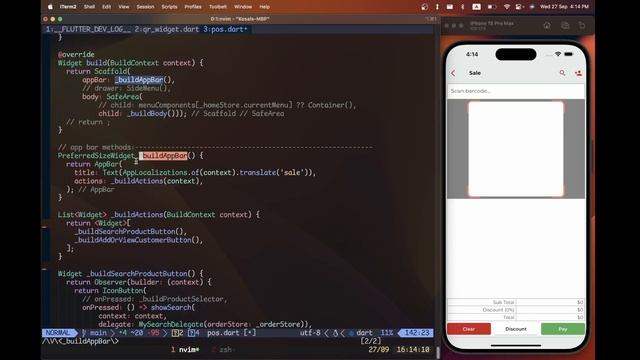This screenshot has height=360, width=640.
Task: Click the MySearchDelegate text in code
Action: pos(171,324)
